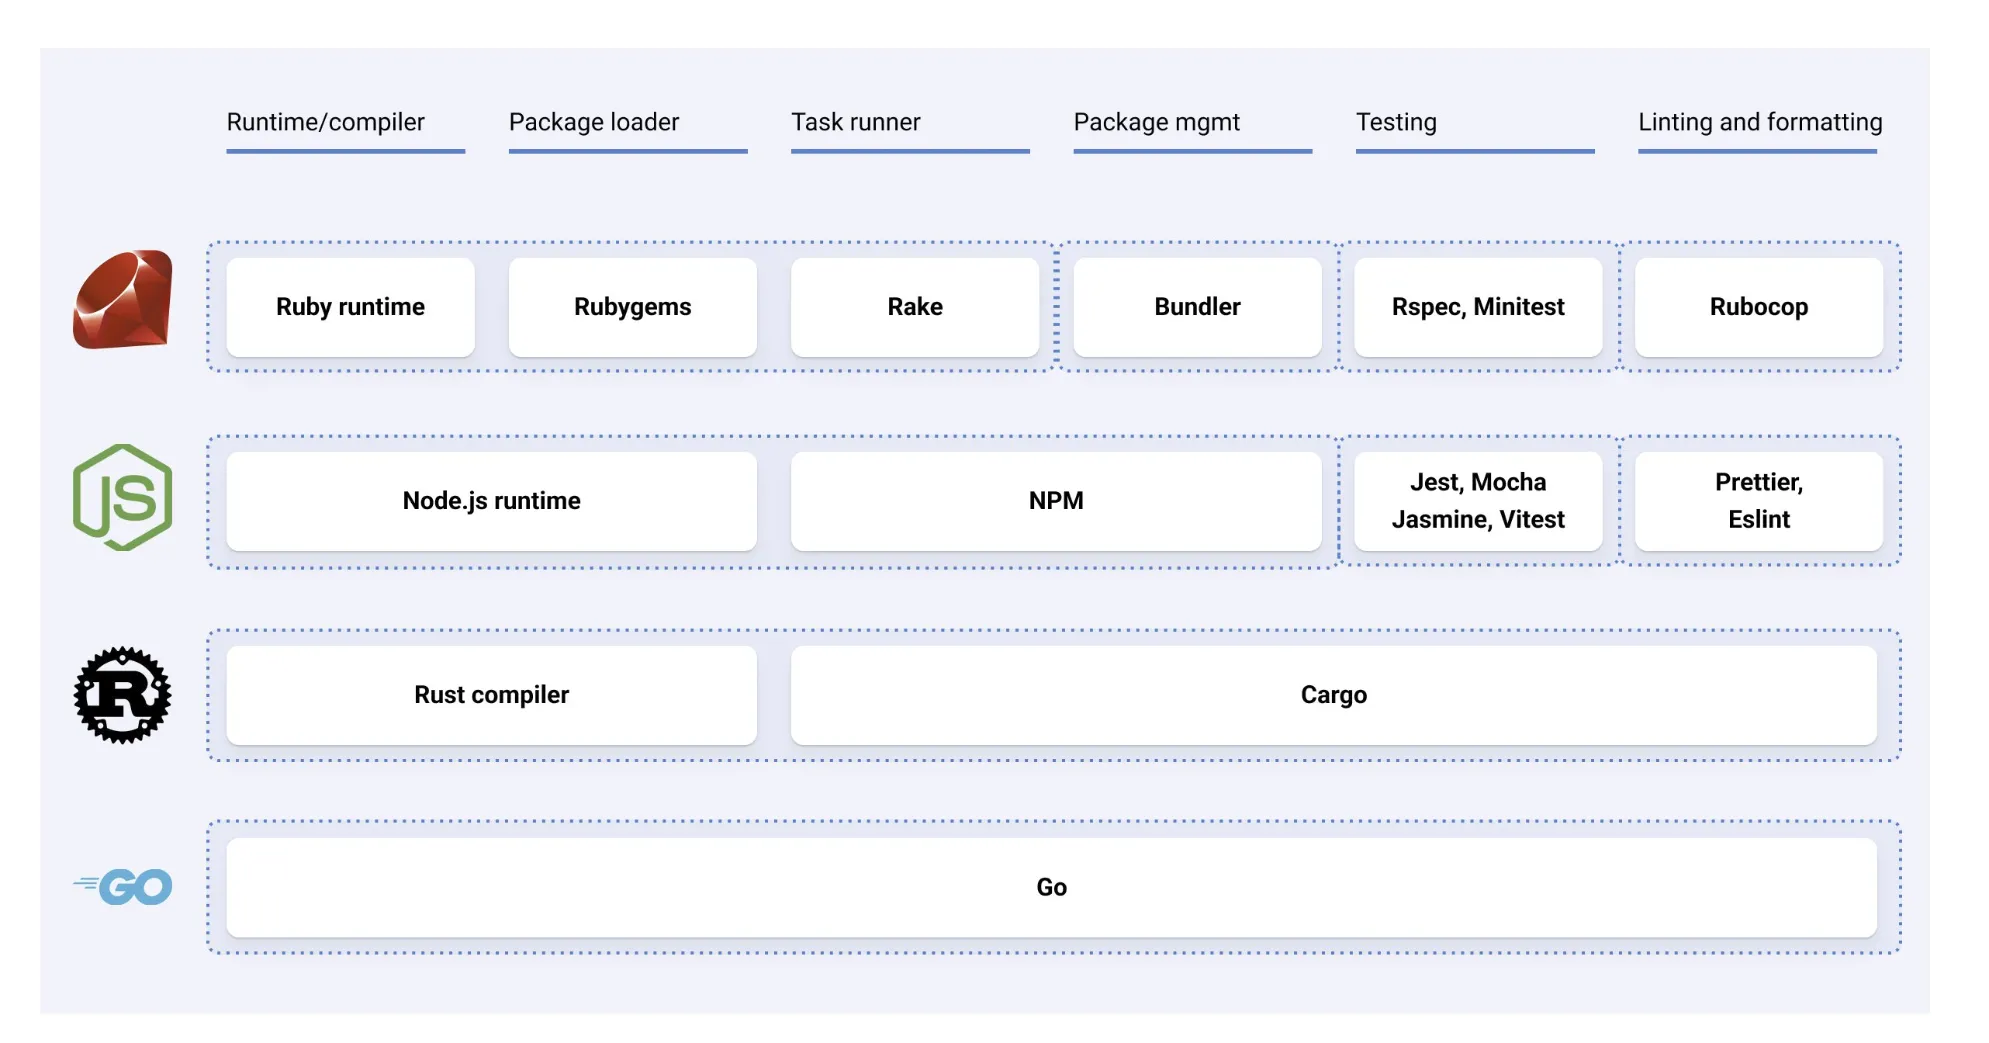1989x1043 pixels.
Task: Select the Go language logo
Action: (x=121, y=884)
